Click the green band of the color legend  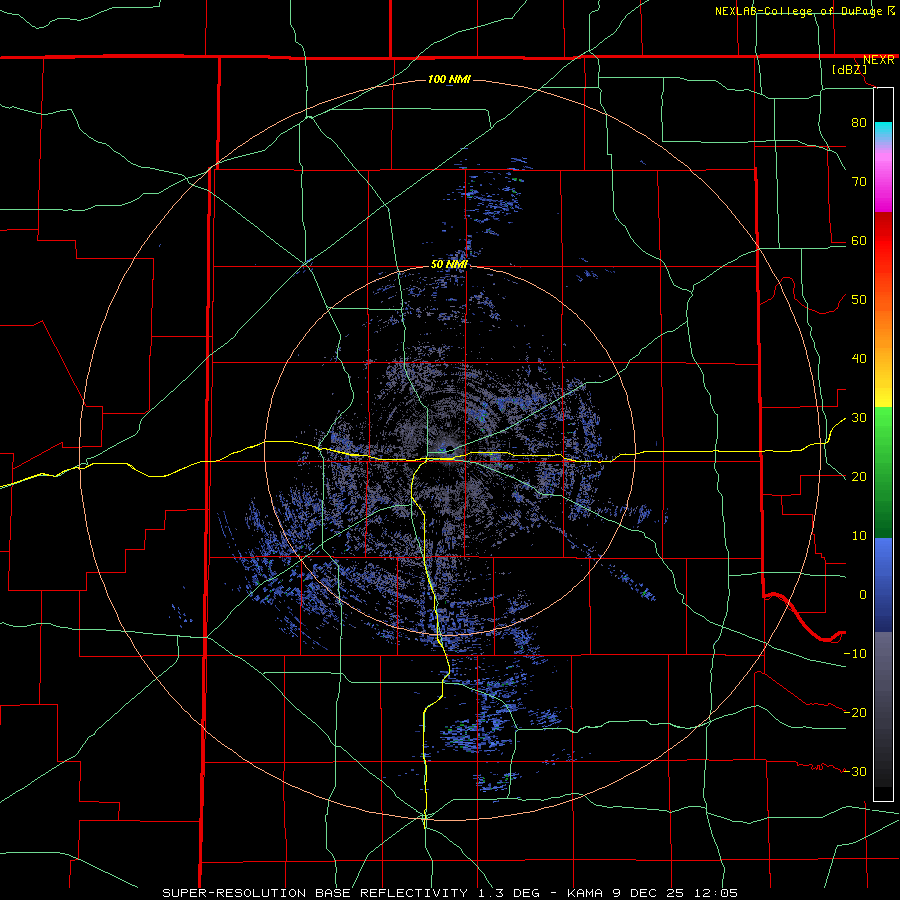click(883, 472)
